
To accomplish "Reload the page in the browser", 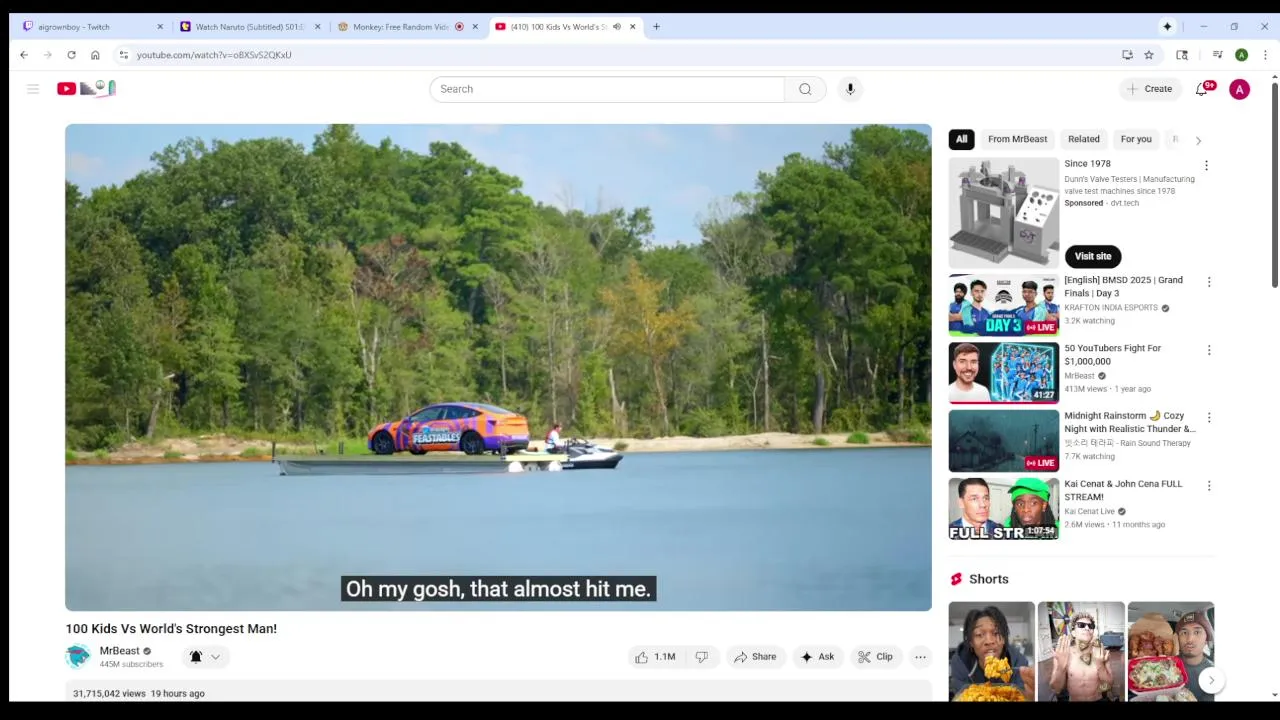I will pyautogui.click(x=71, y=55).
